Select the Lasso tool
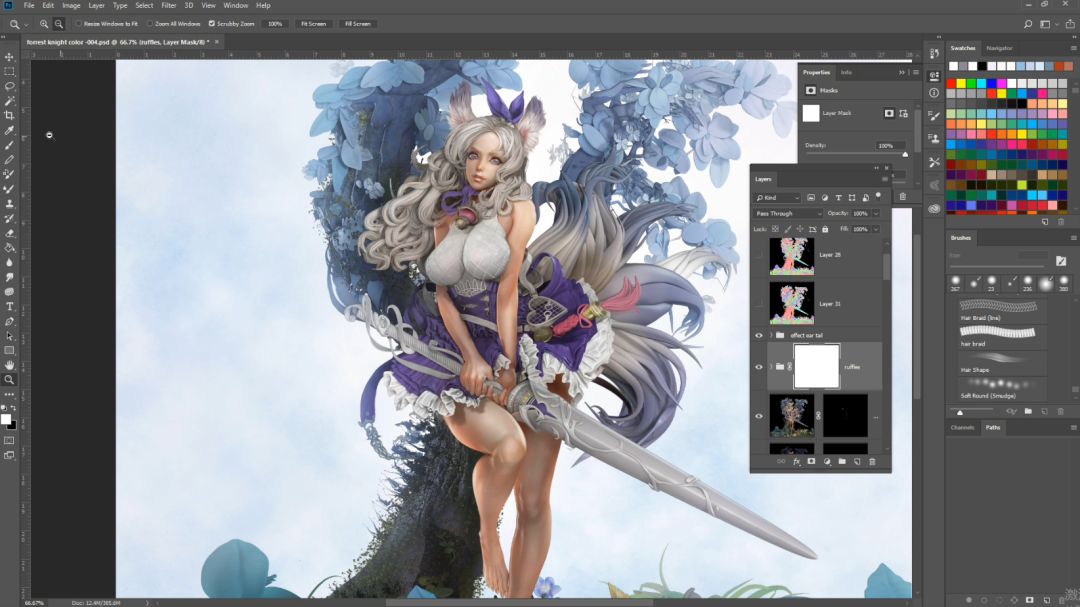Screen dimensions: 1080x607 (x=9, y=86)
